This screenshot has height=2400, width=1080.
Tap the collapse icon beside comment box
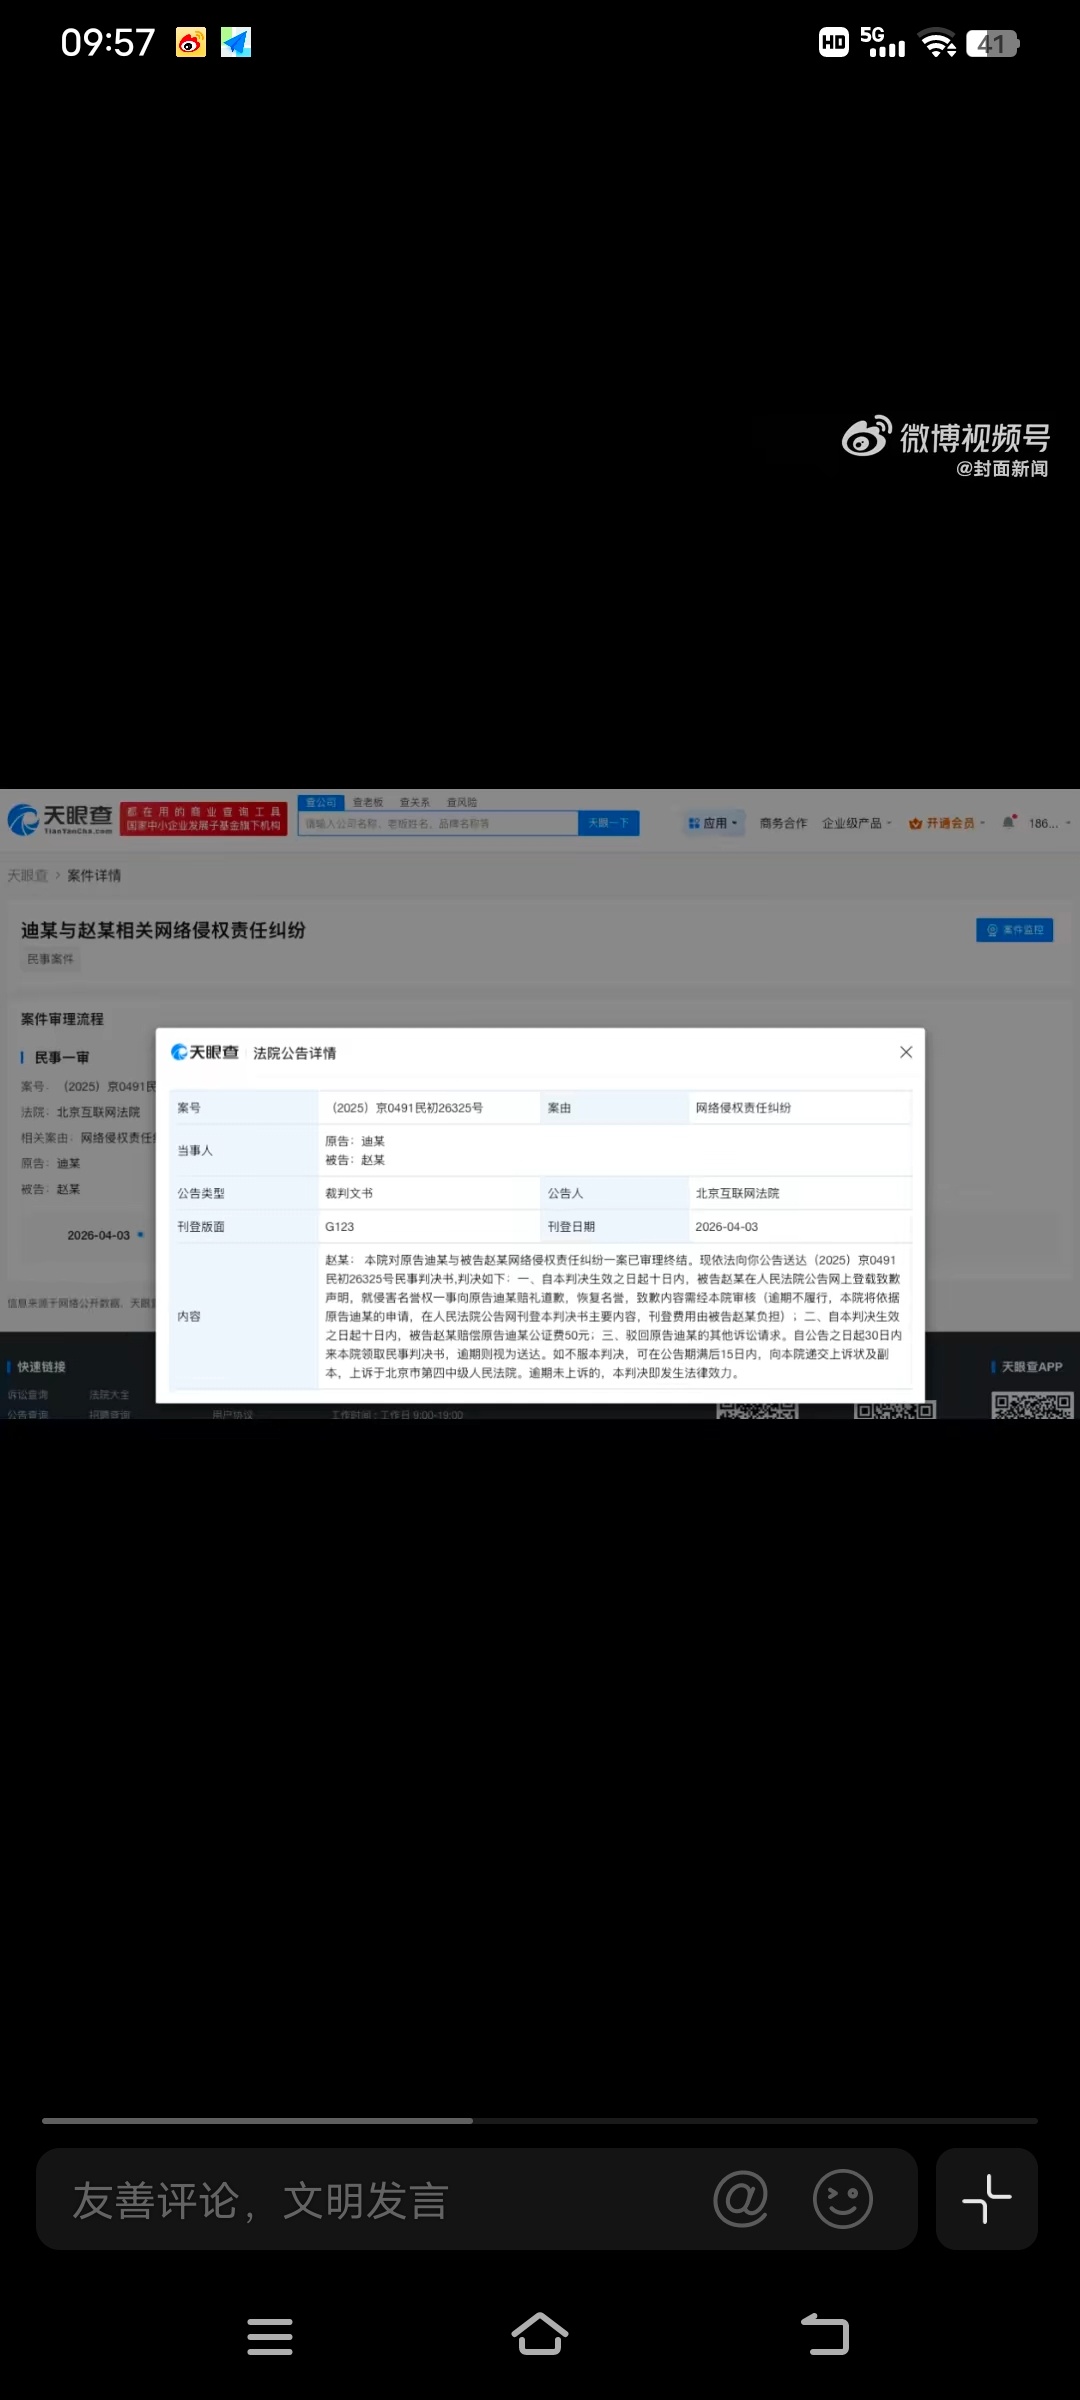(x=987, y=2200)
